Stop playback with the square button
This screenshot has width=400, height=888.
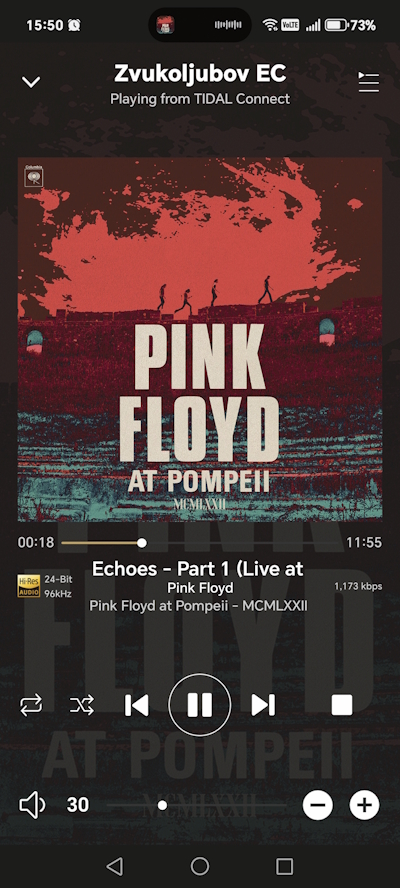point(342,705)
